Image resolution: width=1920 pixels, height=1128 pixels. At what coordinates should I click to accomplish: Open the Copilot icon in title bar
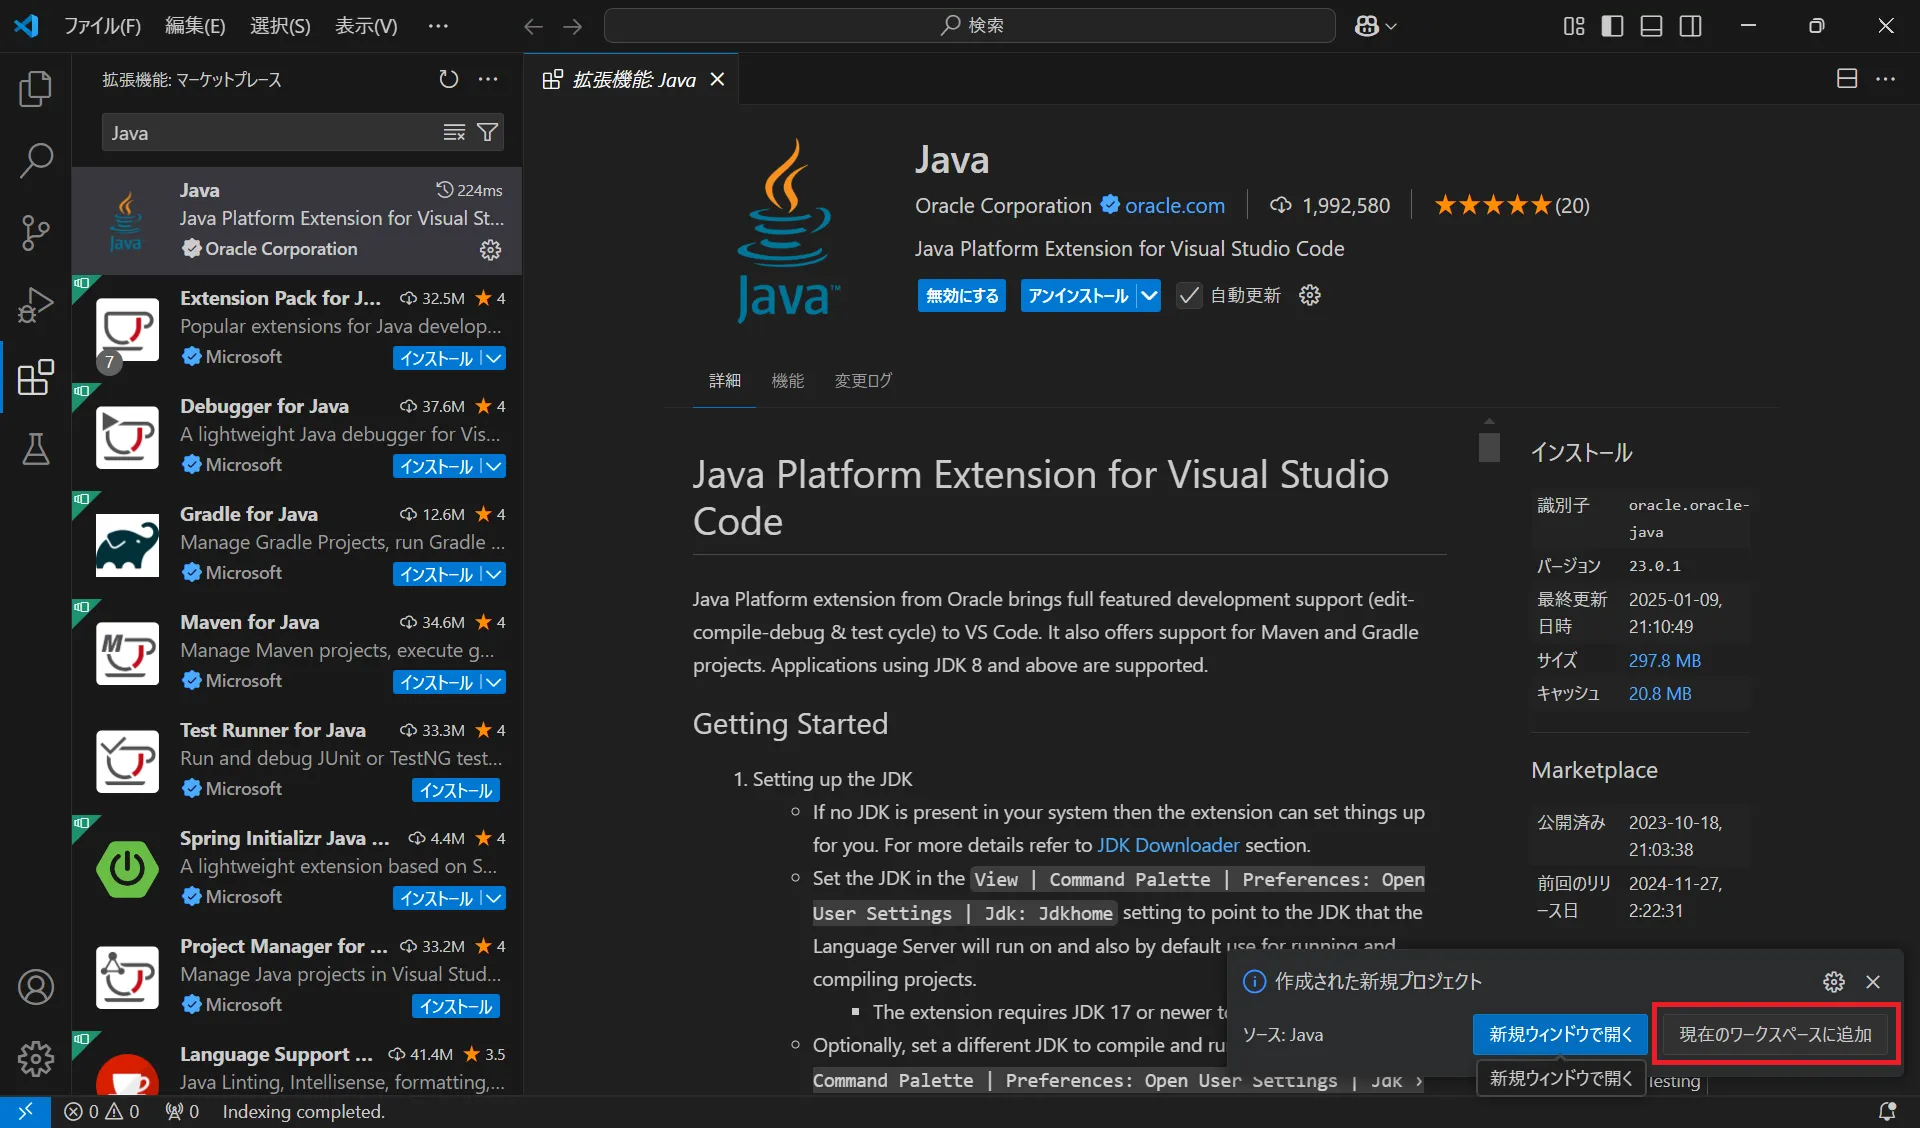tap(1366, 26)
